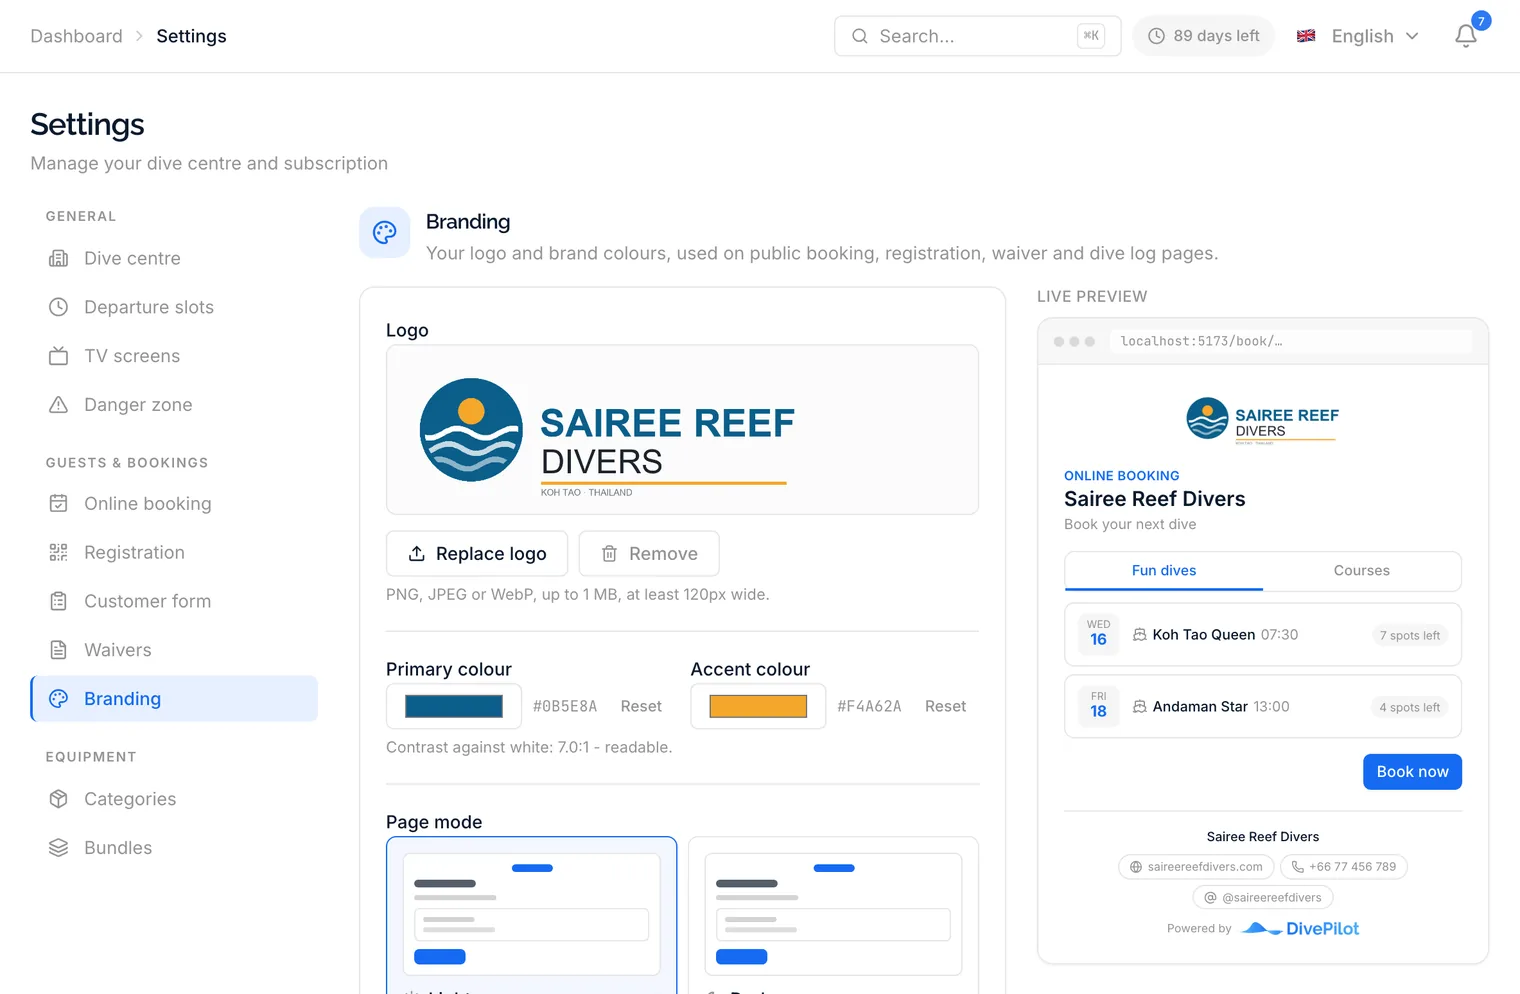This screenshot has width=1520, height=994.
Task: Click the Branding palette icon in header
Action: coord(385,233)
